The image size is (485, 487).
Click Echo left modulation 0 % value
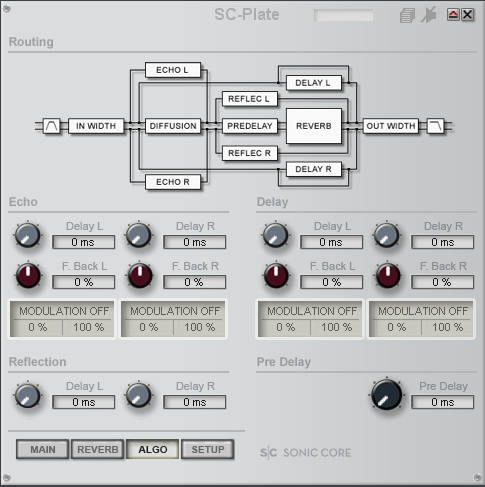click(37, 327)
